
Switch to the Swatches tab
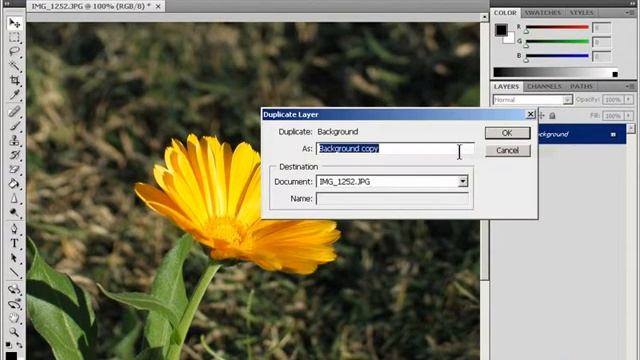click(543, 13)
